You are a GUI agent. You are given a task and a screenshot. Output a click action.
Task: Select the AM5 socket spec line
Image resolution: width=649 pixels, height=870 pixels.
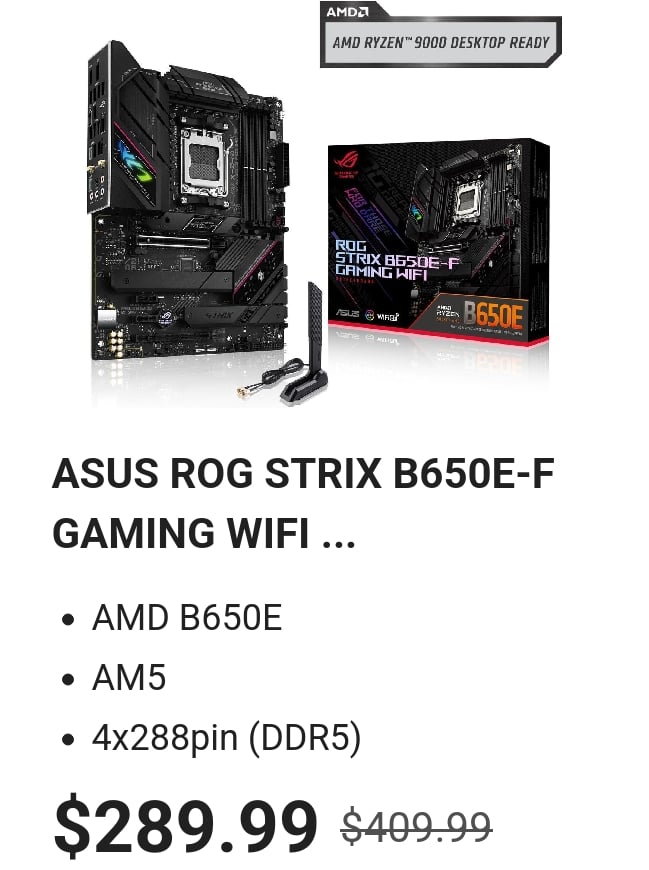[129, 677]
